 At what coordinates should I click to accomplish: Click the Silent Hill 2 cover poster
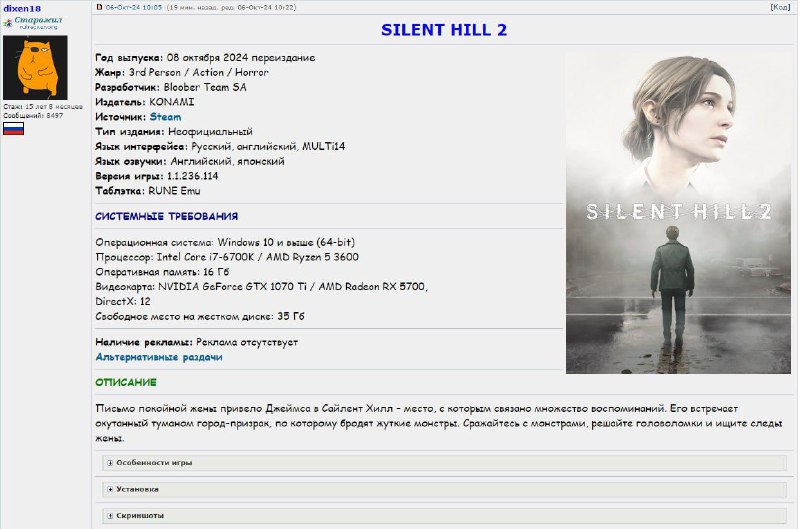tap(678, 213)
